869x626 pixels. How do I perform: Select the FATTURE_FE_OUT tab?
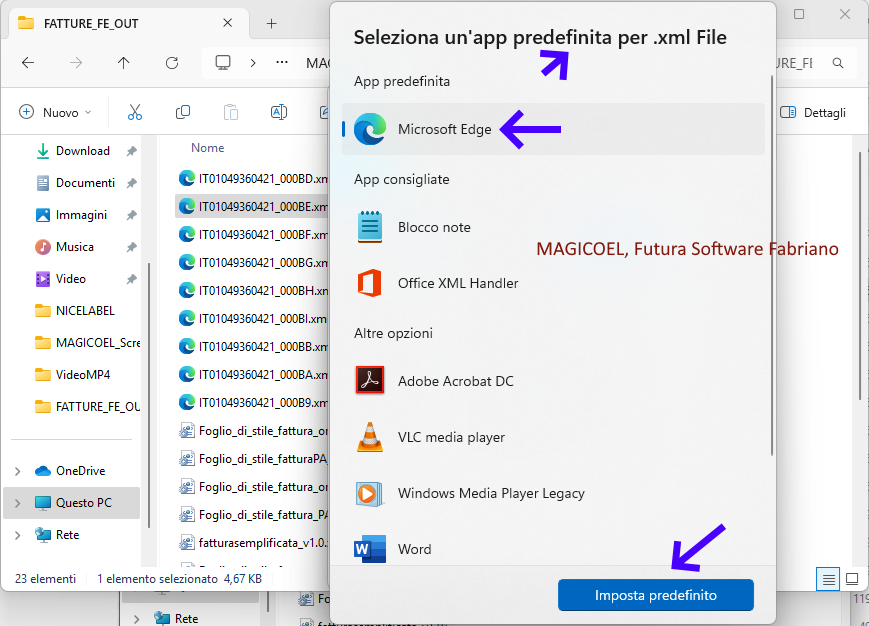127,23
